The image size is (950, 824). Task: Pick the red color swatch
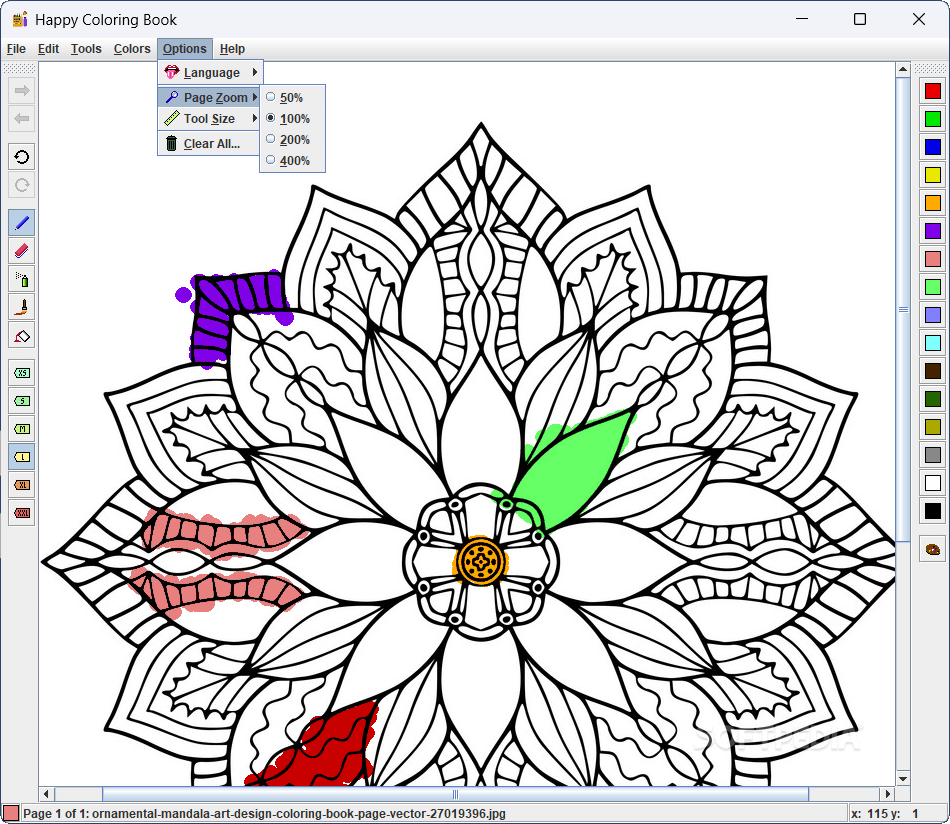point(932,91)
